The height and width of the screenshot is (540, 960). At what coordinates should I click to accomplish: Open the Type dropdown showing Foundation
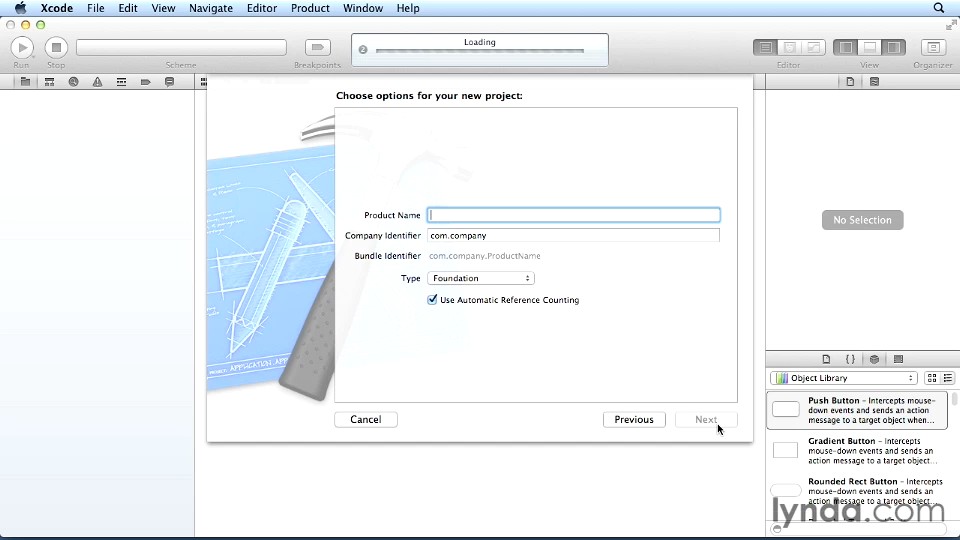(481, 278)
